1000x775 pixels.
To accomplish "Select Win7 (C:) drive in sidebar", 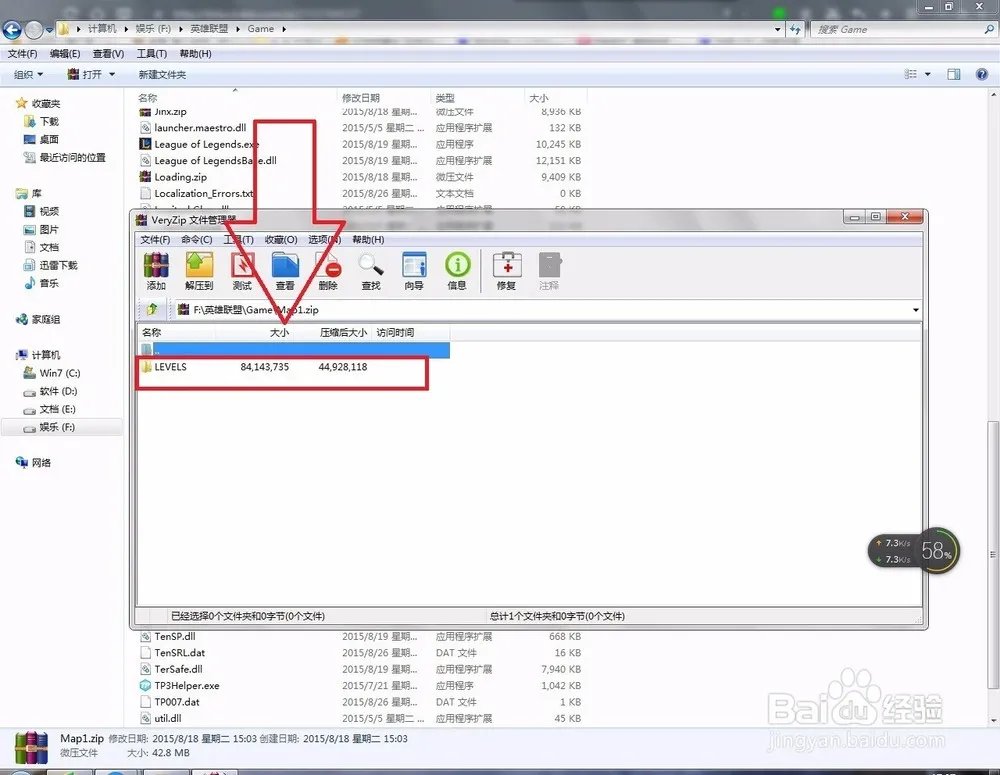I will (52, 373).
